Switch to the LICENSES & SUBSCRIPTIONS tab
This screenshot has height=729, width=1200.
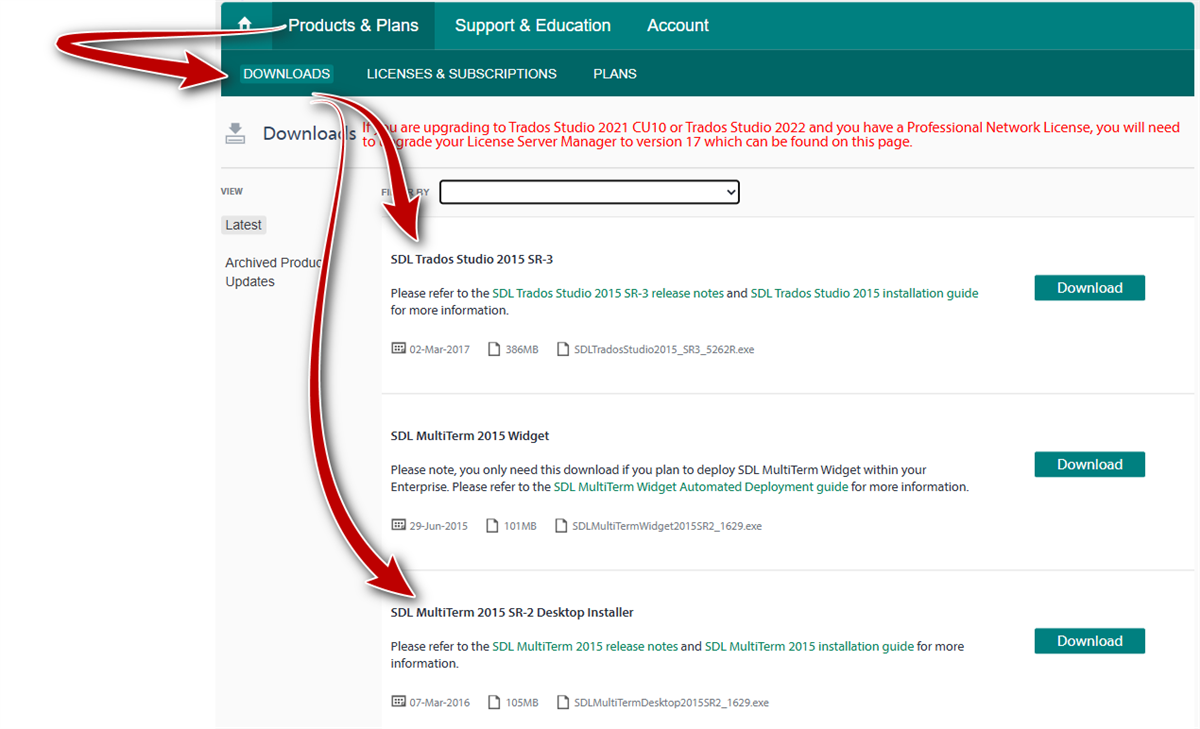461,73
